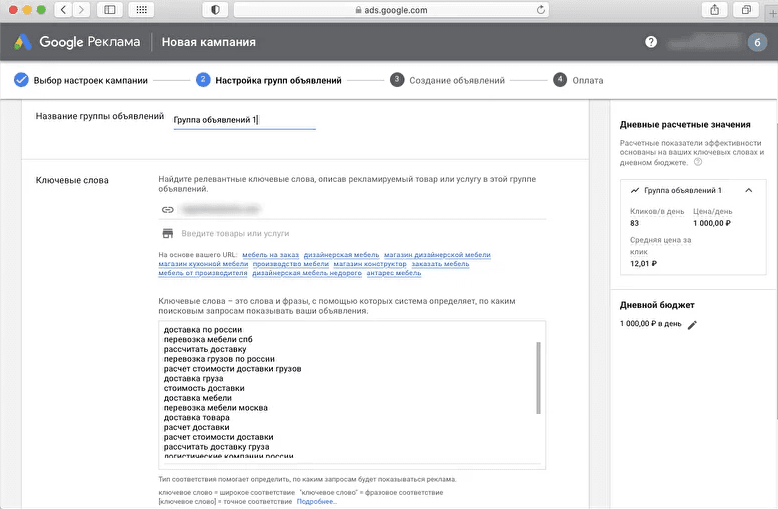Click the ad group name field
Image resolution: width=778 pixels, height=509 pixels.
244,120
